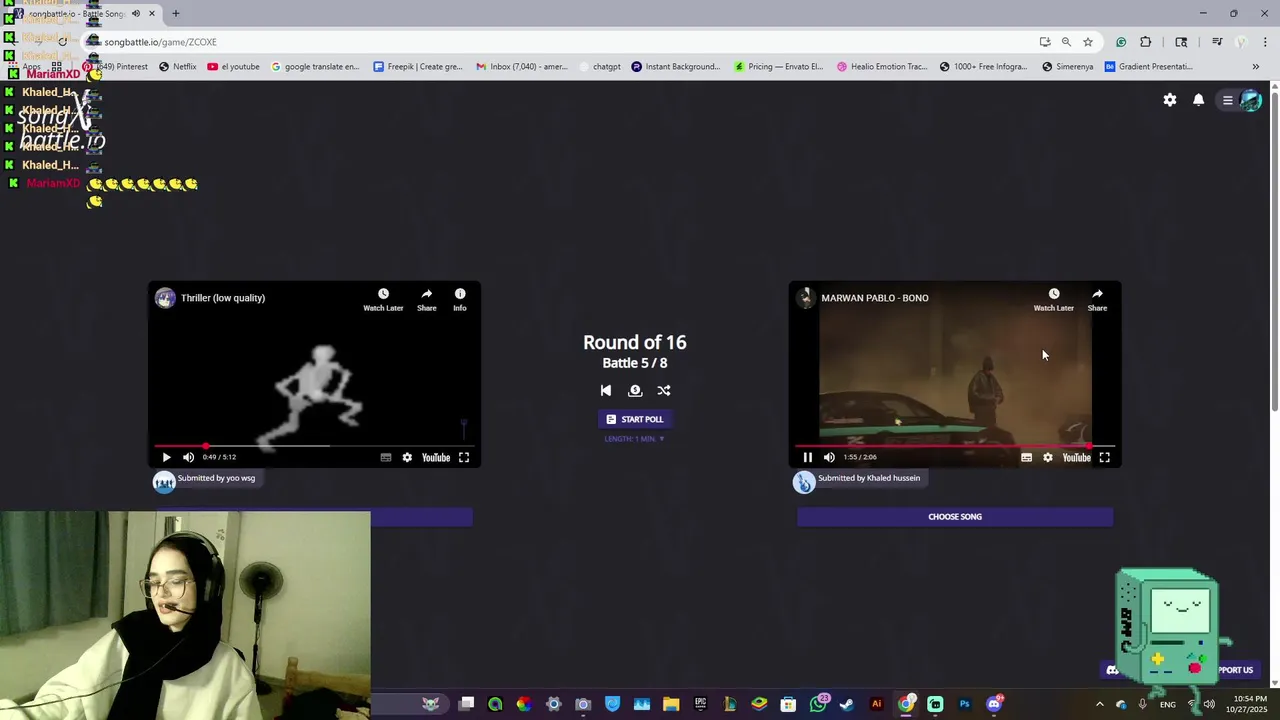The width and height of the screenshot is (1280, 720).
Task: Open browser zoom magnifier icon
Action: [1066, 42]
